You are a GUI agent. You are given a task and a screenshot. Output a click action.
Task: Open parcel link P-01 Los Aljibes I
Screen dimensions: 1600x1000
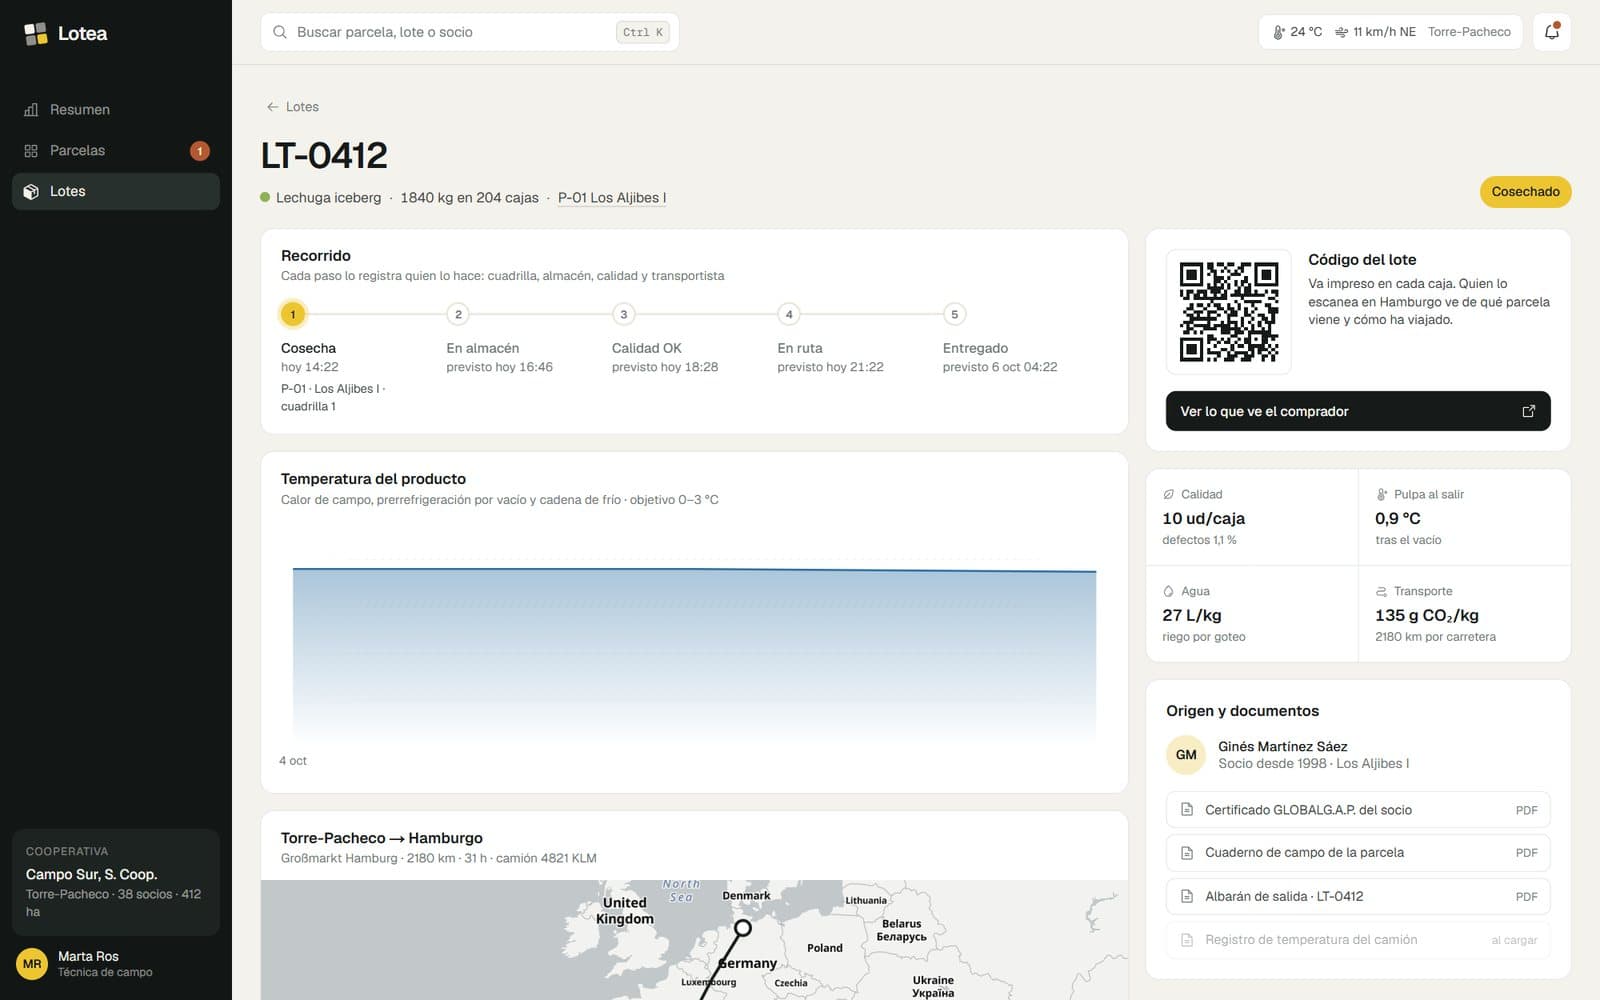(612, 198)
